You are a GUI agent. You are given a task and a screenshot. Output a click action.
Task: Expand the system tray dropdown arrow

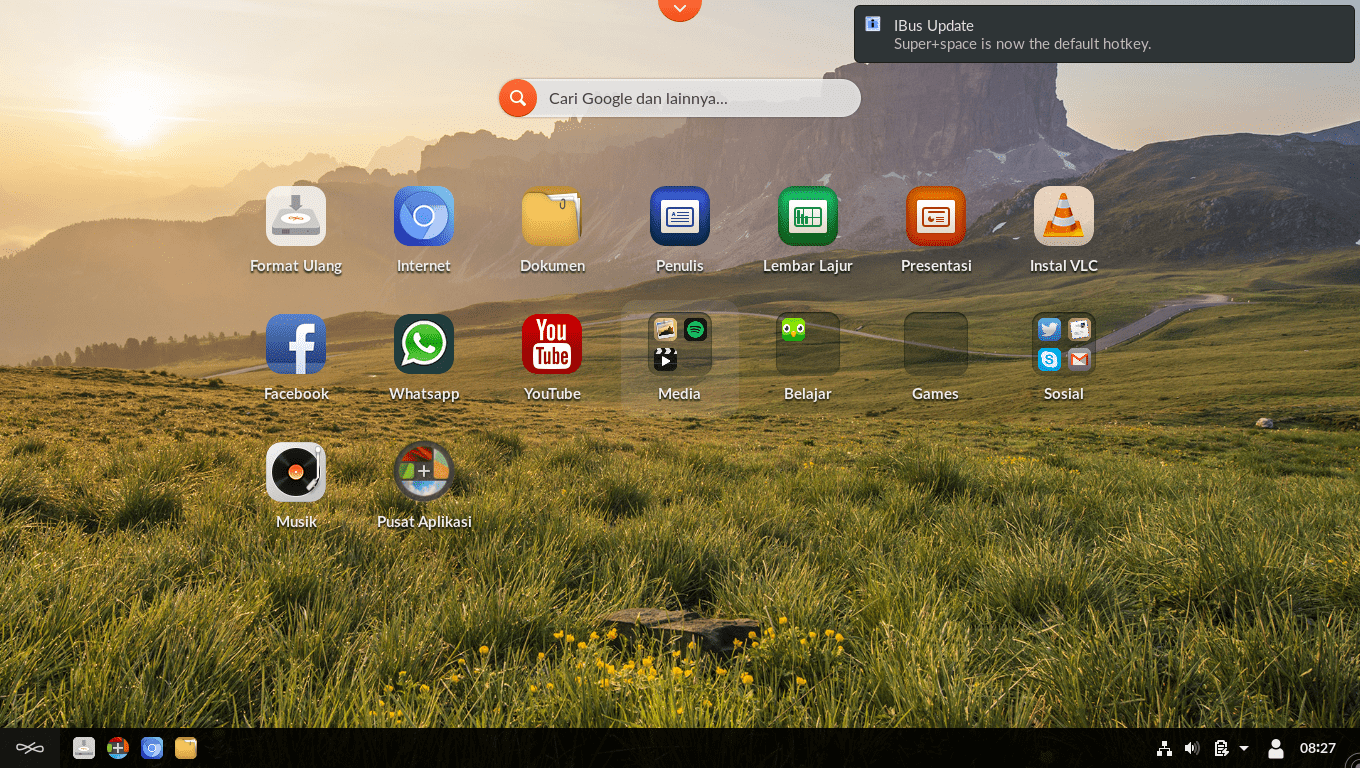pyautogui.click(x=1244, y=748)
